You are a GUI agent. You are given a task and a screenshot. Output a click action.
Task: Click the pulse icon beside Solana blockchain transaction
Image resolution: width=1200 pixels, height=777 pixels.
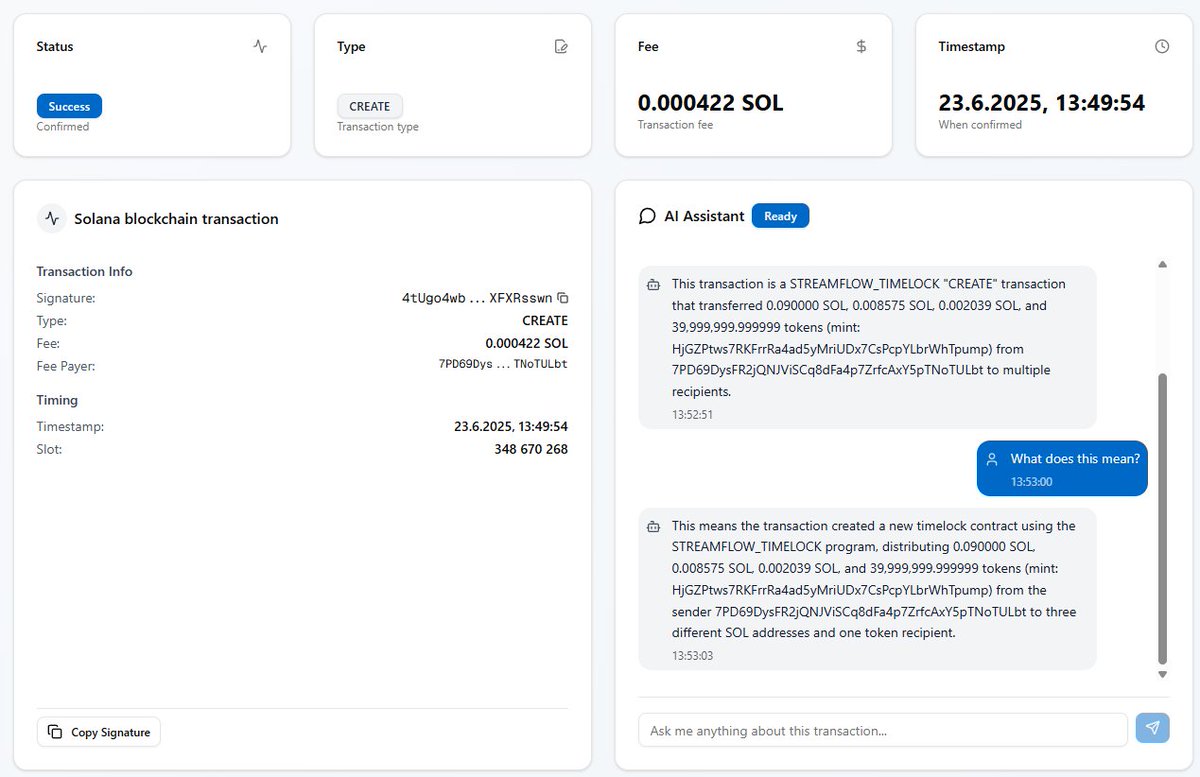[52, 218]
